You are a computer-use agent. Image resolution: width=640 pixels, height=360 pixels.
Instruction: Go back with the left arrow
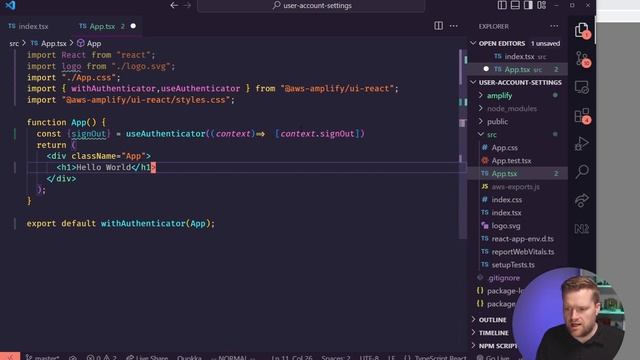(174, 5)
